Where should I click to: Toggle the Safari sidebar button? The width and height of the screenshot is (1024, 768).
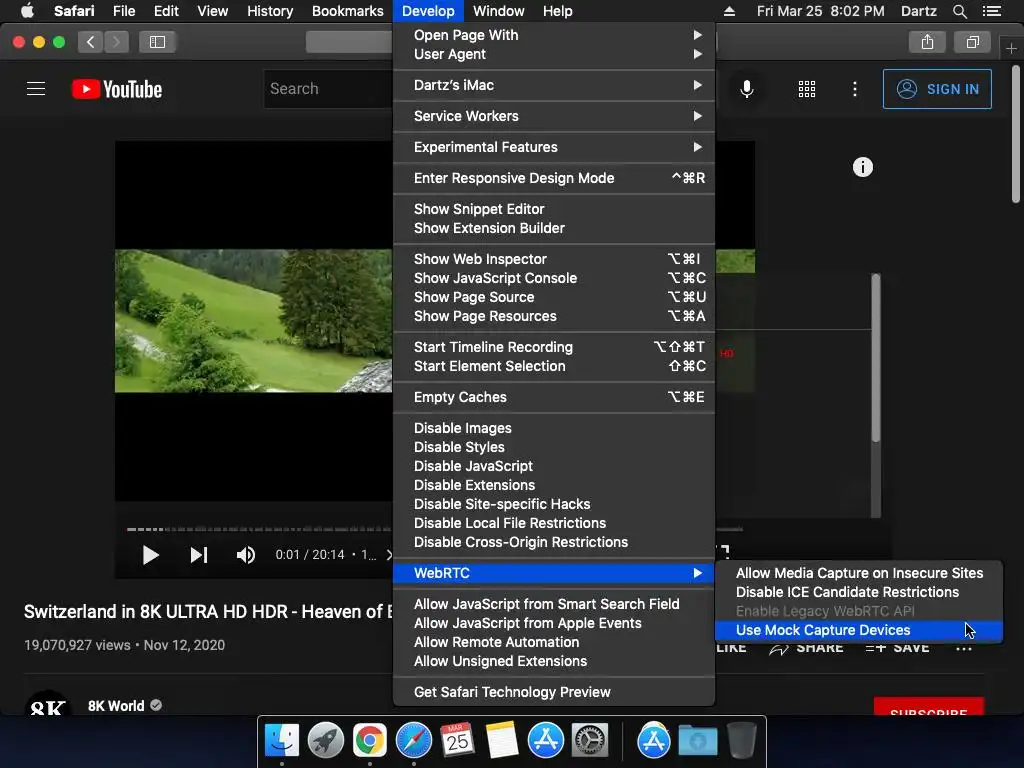click(x=157, y=42)
